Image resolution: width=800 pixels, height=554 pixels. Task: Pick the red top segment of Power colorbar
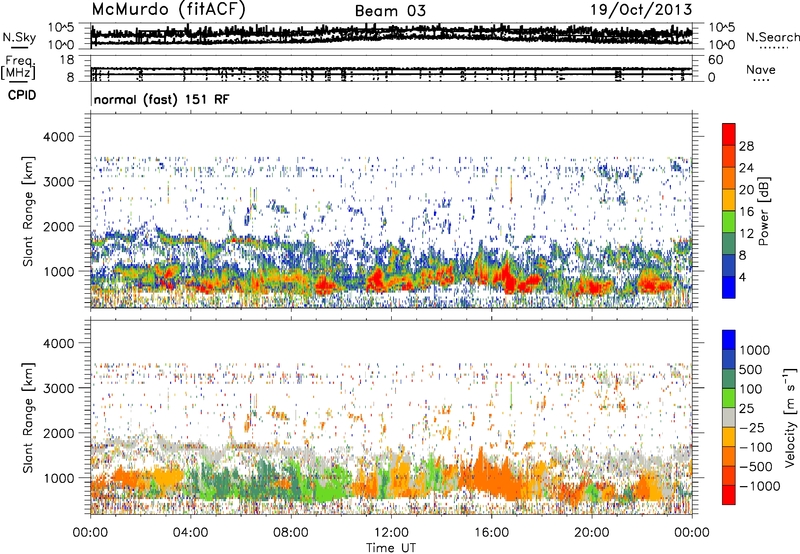[729, 135]
